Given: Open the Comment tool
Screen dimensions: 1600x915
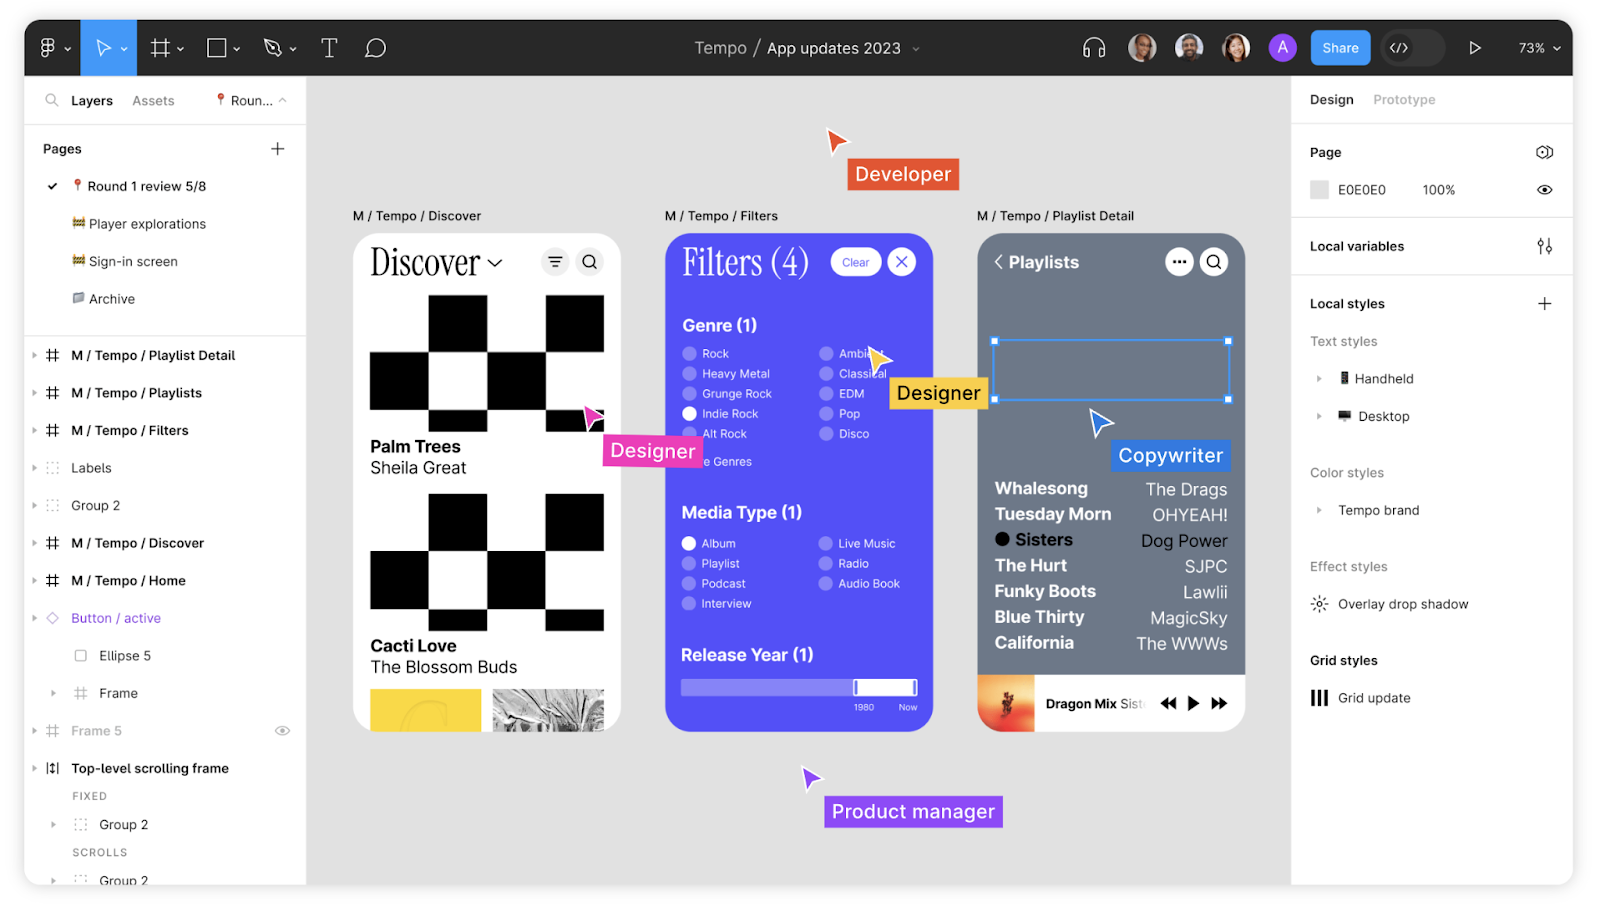Looking at the screenshot, I should (x=375, y=47).
